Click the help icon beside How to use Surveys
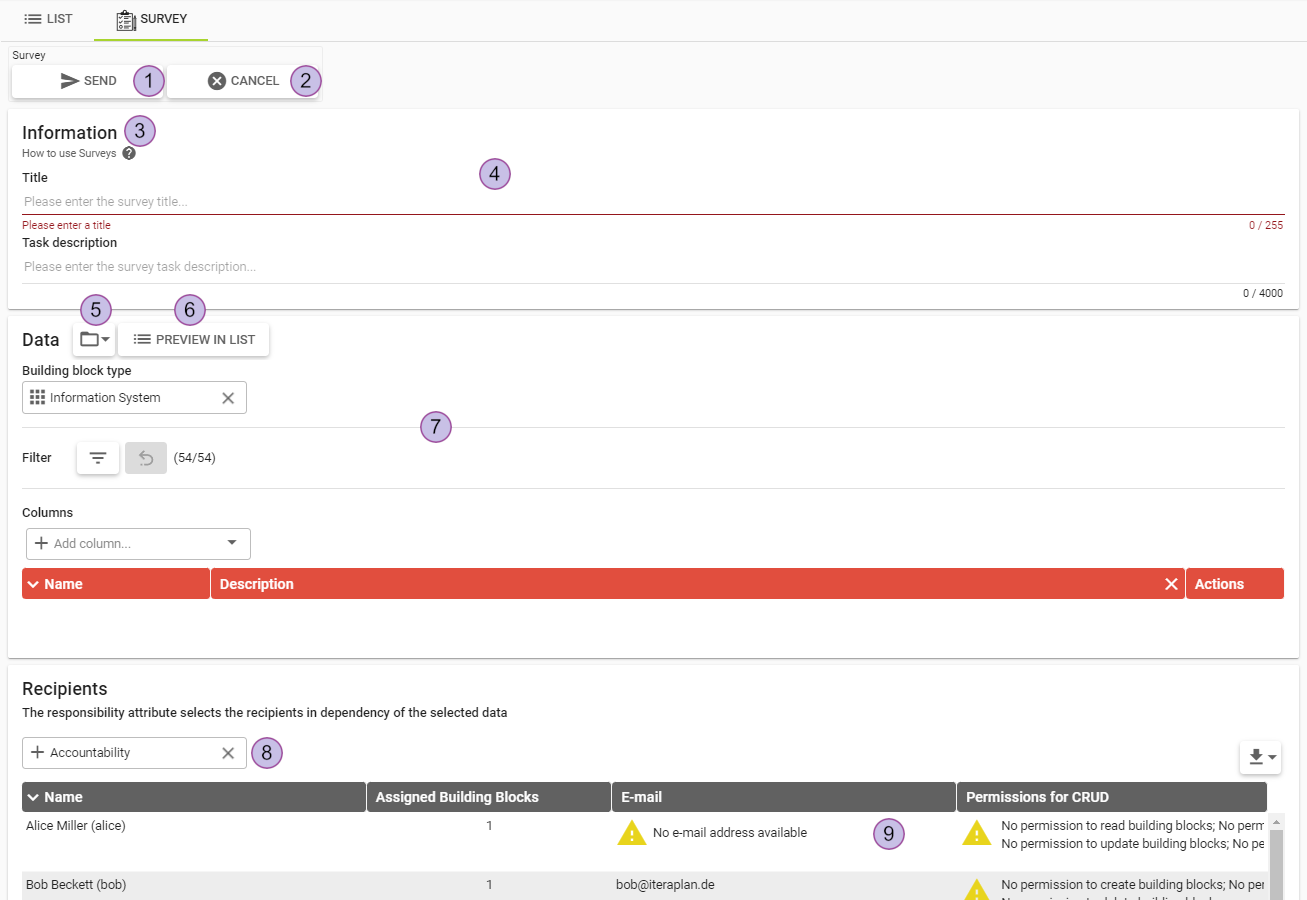This screenshot has height=900, width=1307. (x=129, y=154)
